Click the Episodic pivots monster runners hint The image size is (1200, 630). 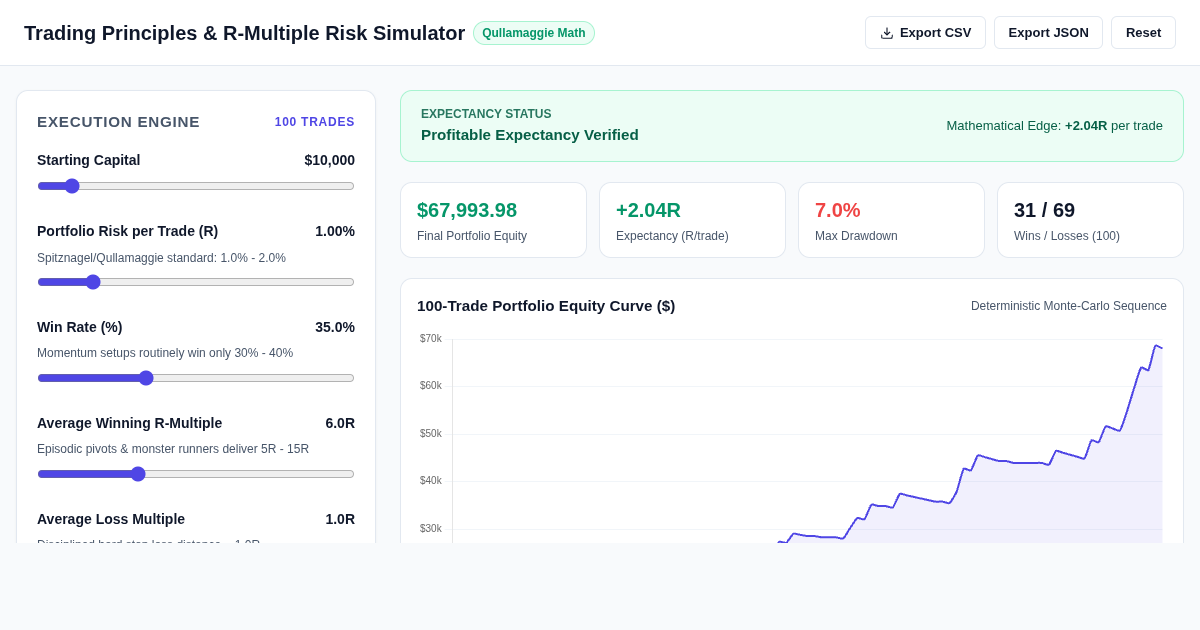(173, 449)
